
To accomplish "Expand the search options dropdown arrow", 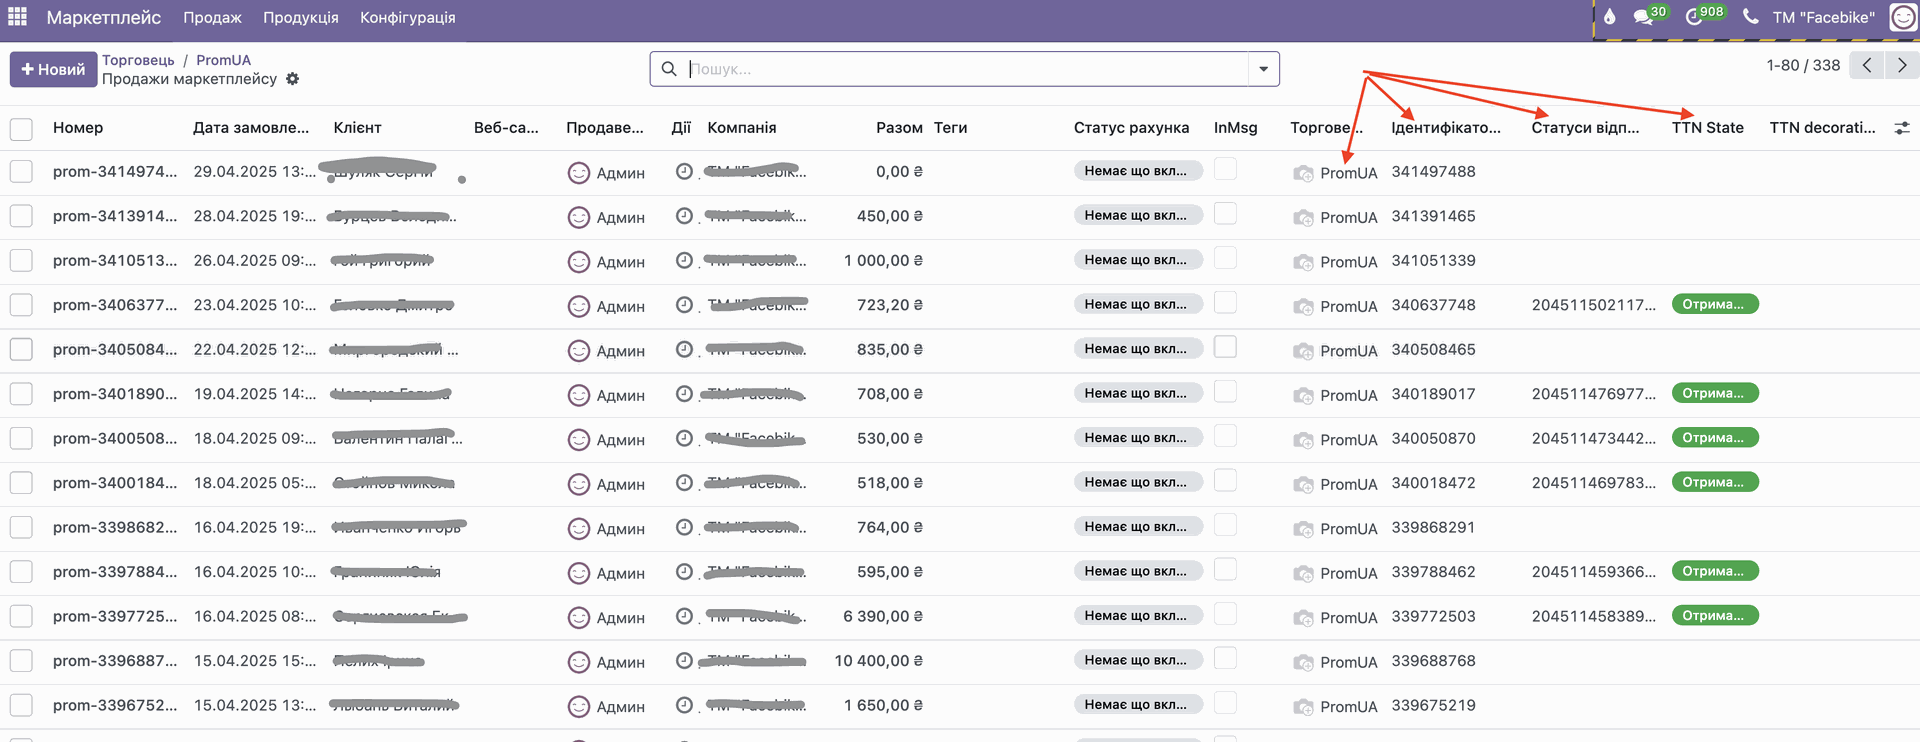I will 1264,69.
